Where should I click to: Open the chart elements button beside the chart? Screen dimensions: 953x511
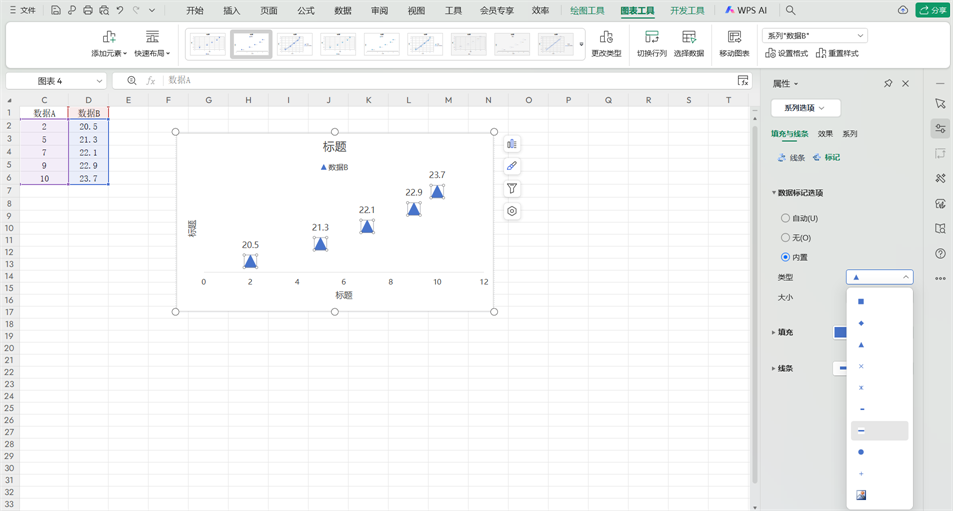pos(512,144)
